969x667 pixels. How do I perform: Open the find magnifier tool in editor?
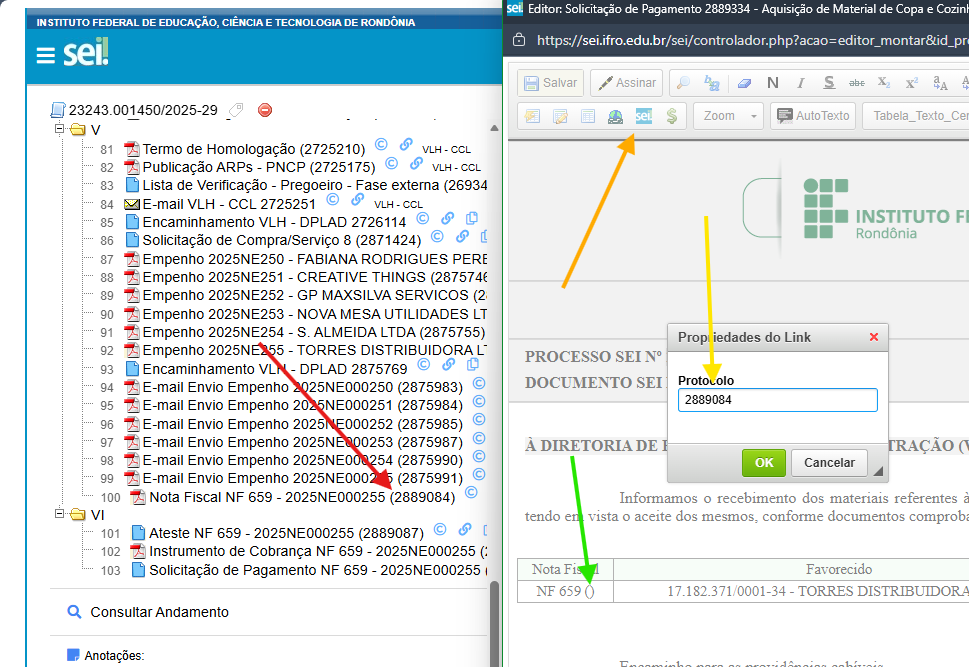click(682, 83)
